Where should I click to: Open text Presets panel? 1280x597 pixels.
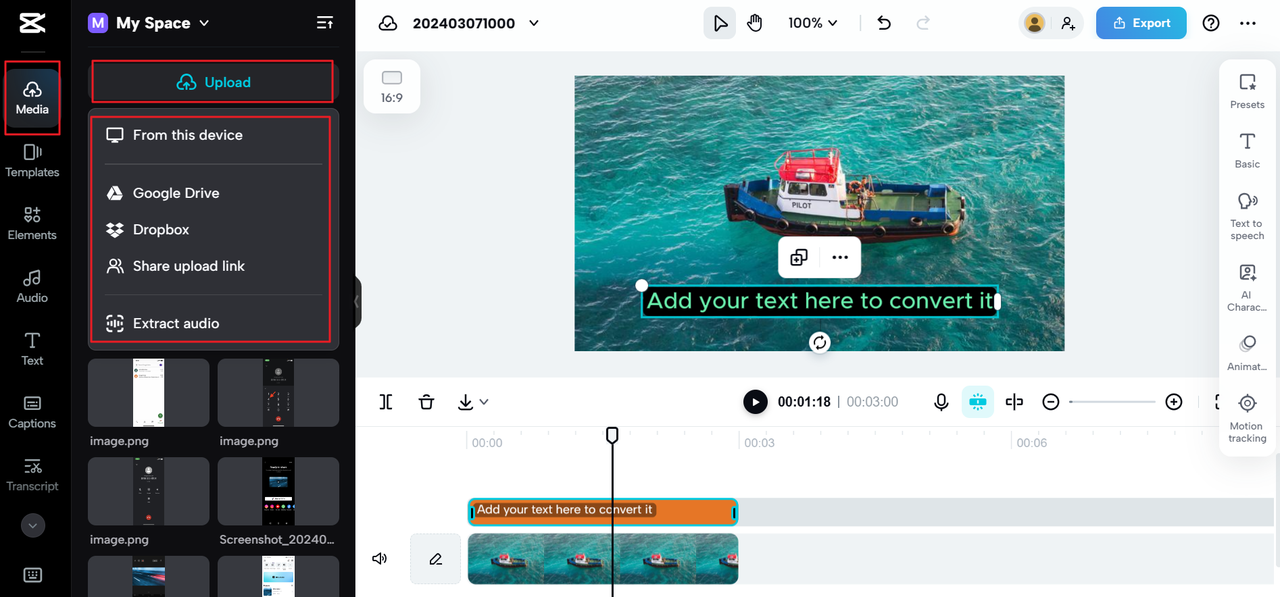(x=1247, y=91)
